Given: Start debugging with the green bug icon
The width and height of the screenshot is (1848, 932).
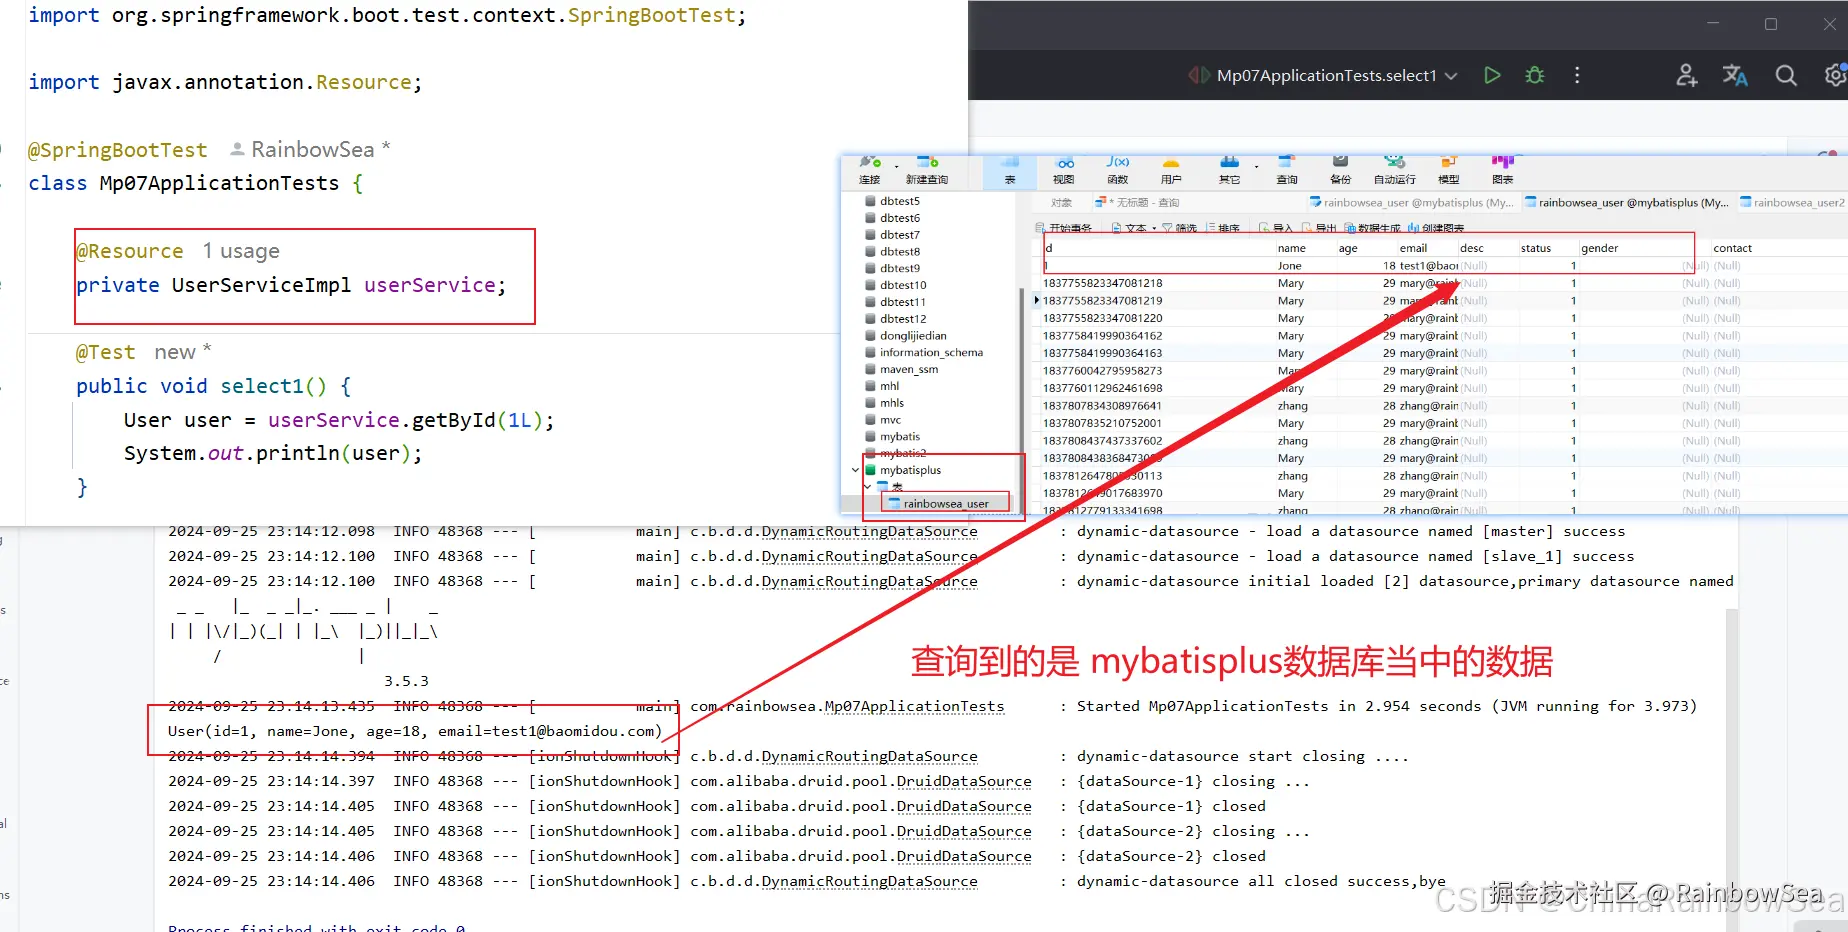Looking at the screenshot, I should [1535, 75].
